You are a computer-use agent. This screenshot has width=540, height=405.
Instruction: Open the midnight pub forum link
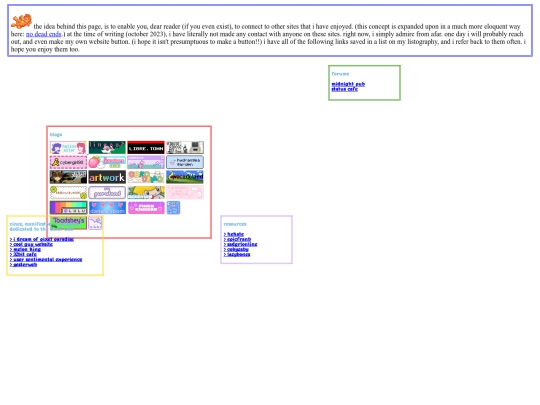tap(348, 84)
